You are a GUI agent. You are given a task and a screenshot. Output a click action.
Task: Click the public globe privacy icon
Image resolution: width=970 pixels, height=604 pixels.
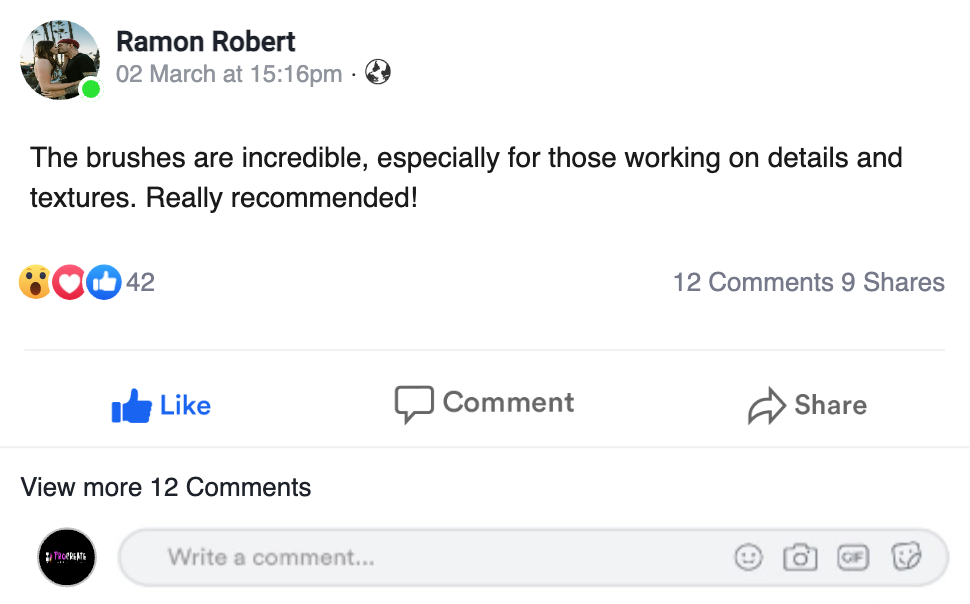coord(378,73)
